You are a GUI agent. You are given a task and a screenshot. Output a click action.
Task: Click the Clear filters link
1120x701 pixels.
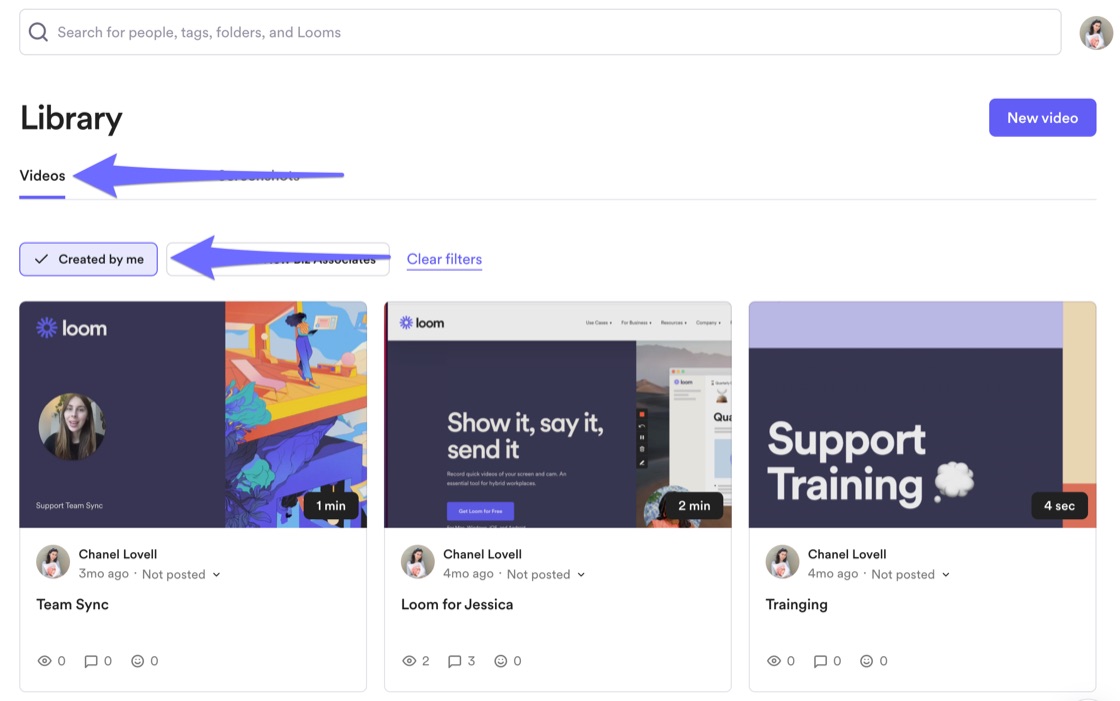[444, 259]
